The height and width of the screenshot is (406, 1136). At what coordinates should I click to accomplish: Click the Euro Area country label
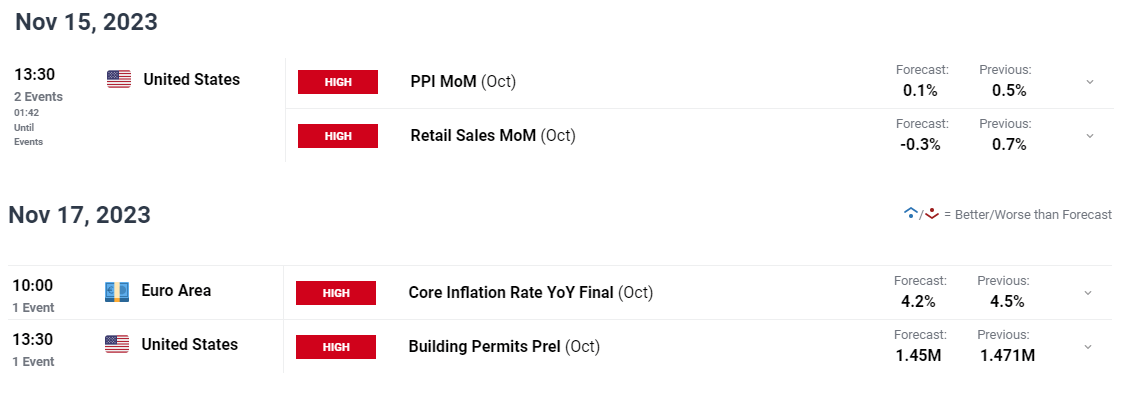click(176, 291)
